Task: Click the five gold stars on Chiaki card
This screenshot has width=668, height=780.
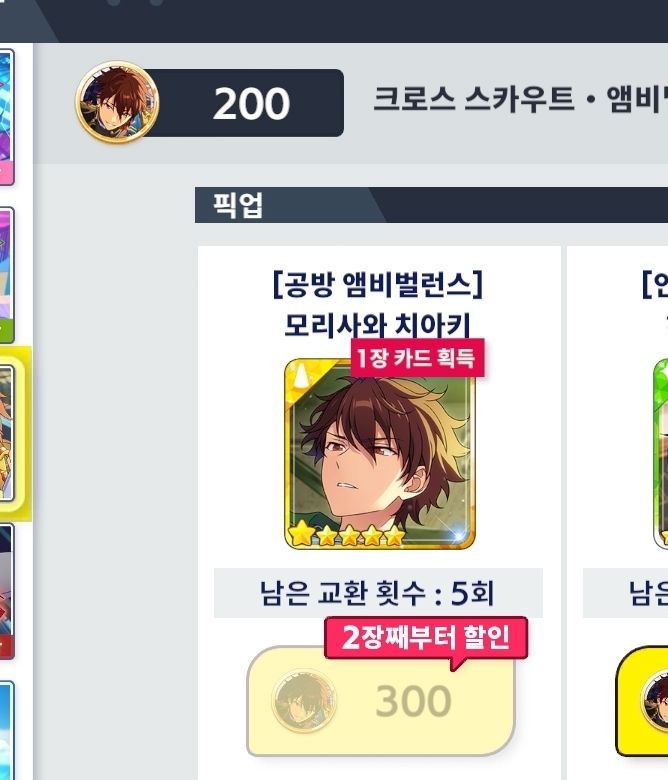Action: [x=347, y=535]
